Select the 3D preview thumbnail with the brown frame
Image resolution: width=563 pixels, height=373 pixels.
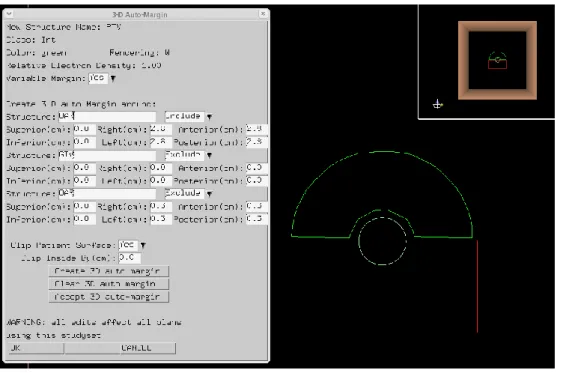pyautogui.click(x=497, y=60)
